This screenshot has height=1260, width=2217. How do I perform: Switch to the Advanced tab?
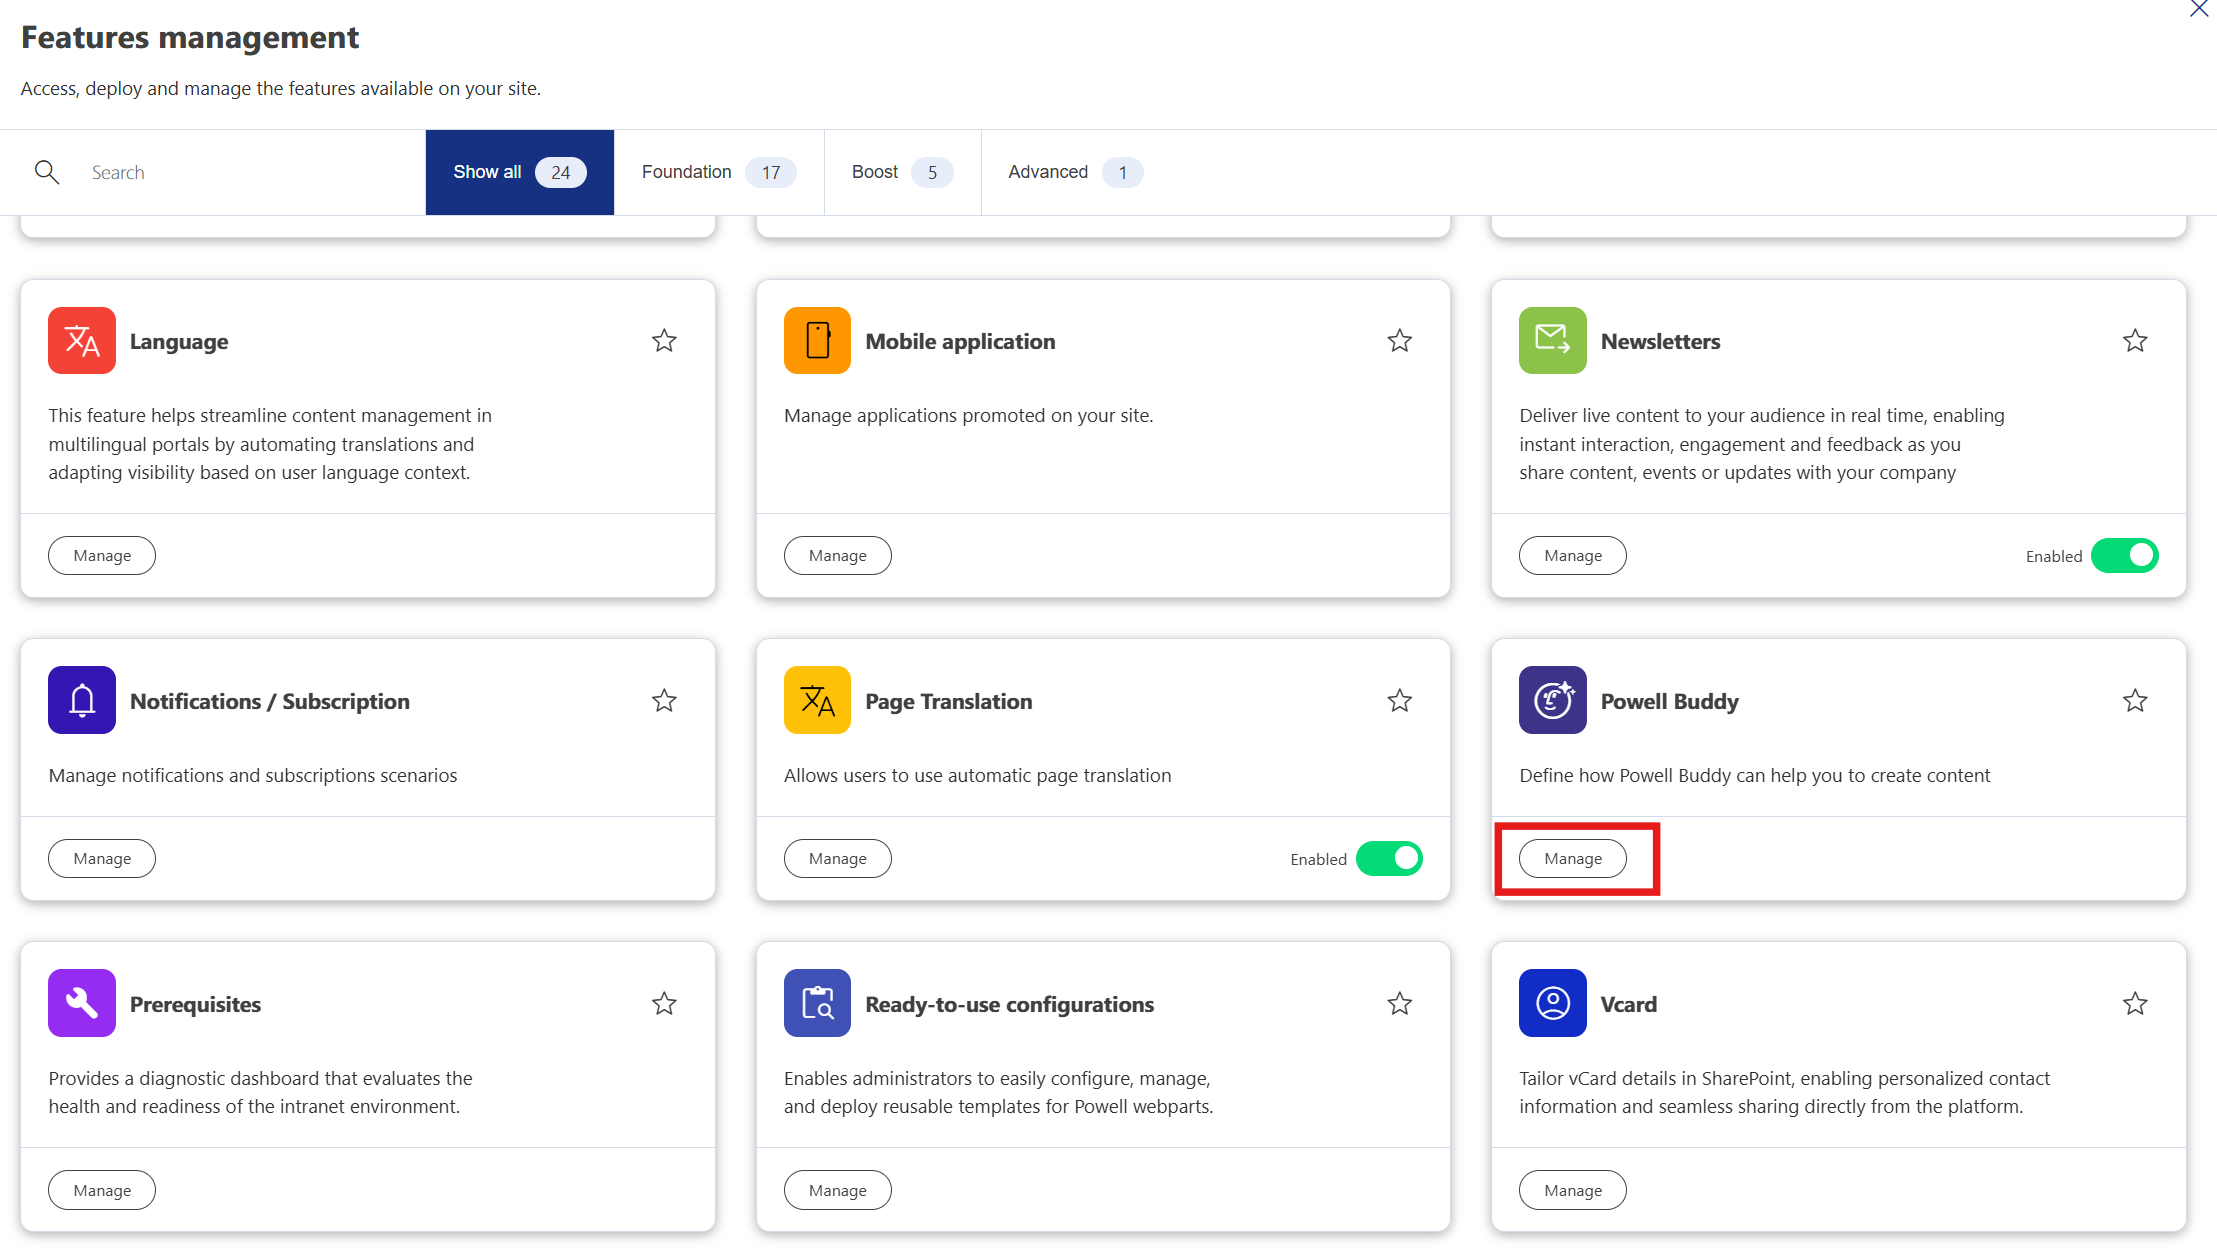coord(1075,172)
